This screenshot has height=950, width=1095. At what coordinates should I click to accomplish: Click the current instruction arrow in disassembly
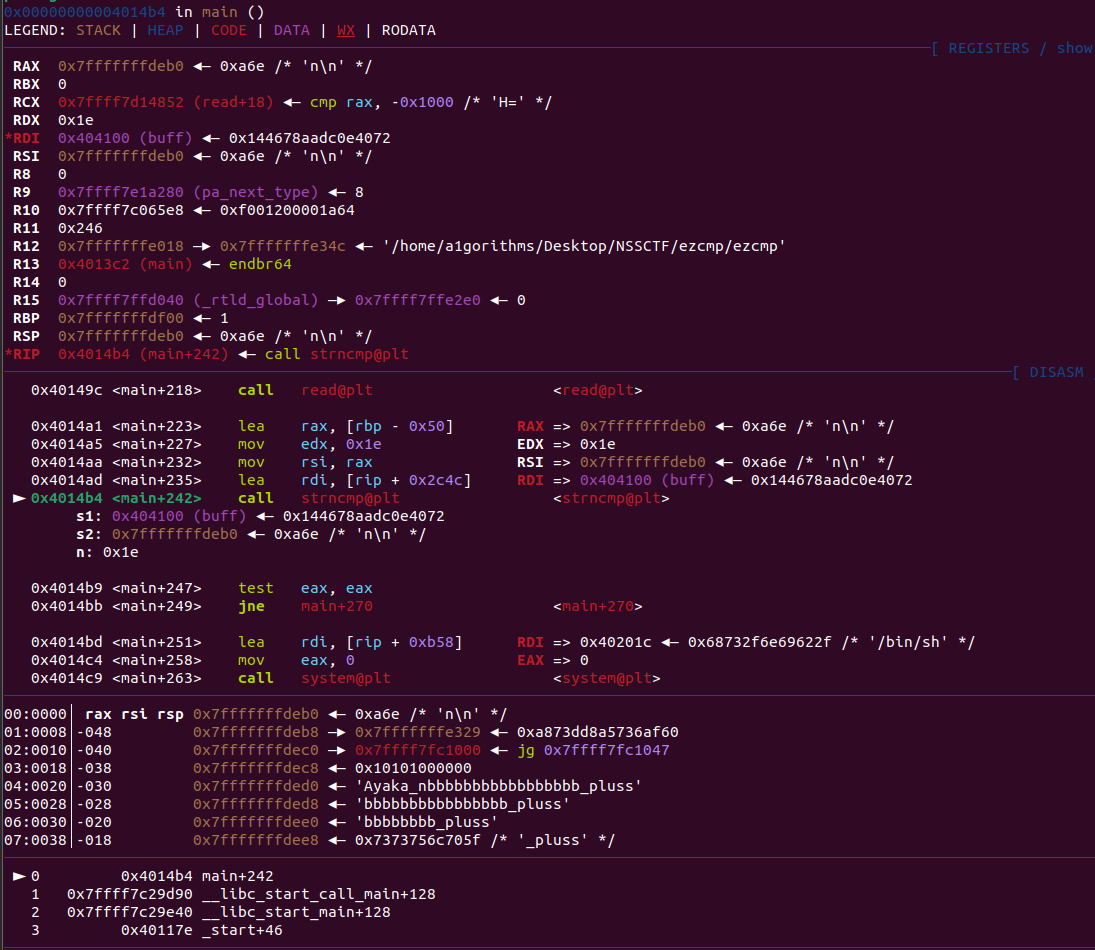pos(17,498)
